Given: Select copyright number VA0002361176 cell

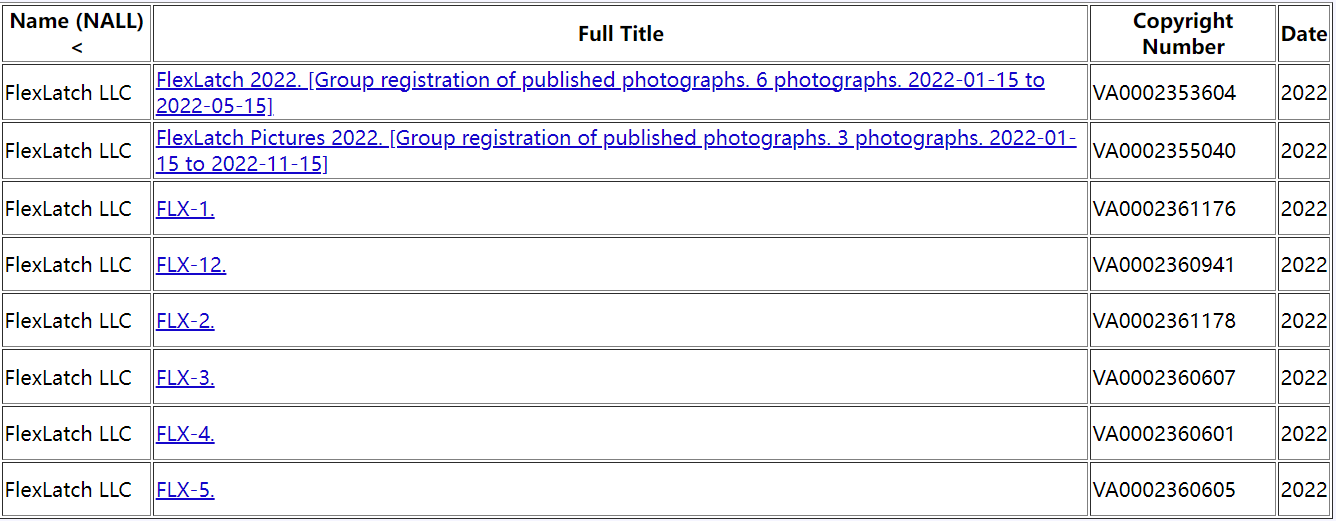Looking at the screenshot, I should click(x=1183, y=209).
